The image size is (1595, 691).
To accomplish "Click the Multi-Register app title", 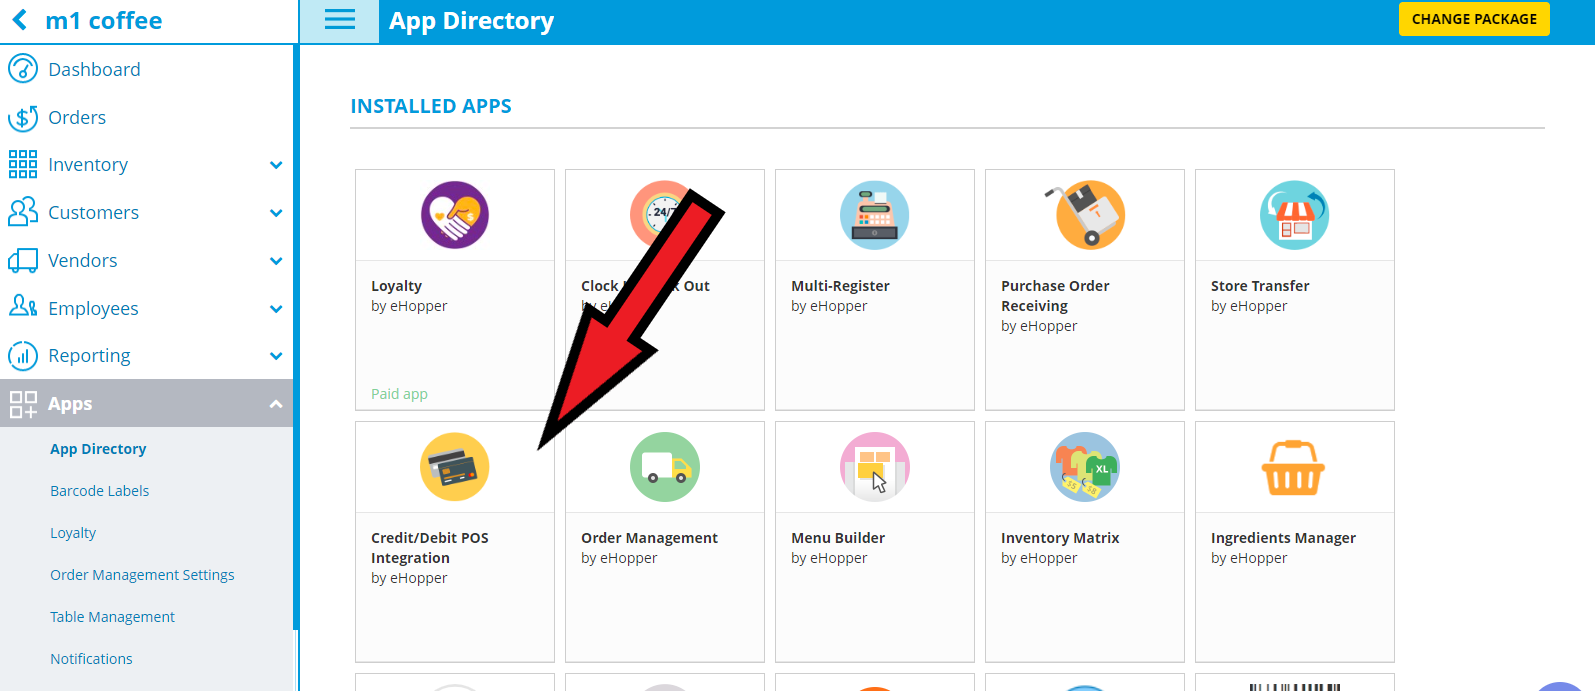I will tap(840, 286).
